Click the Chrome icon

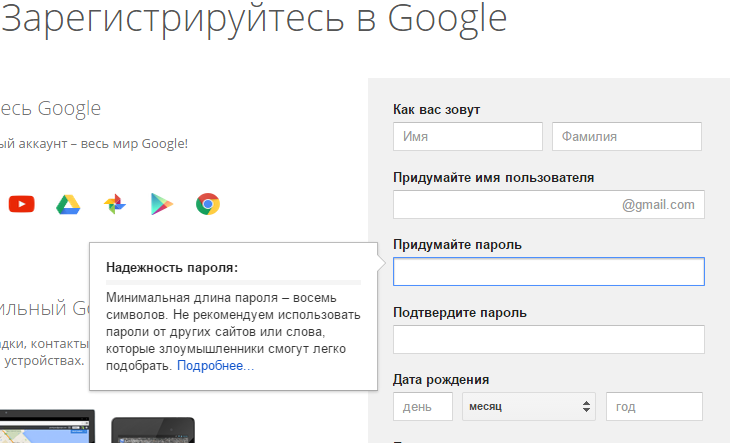point(208,204)
